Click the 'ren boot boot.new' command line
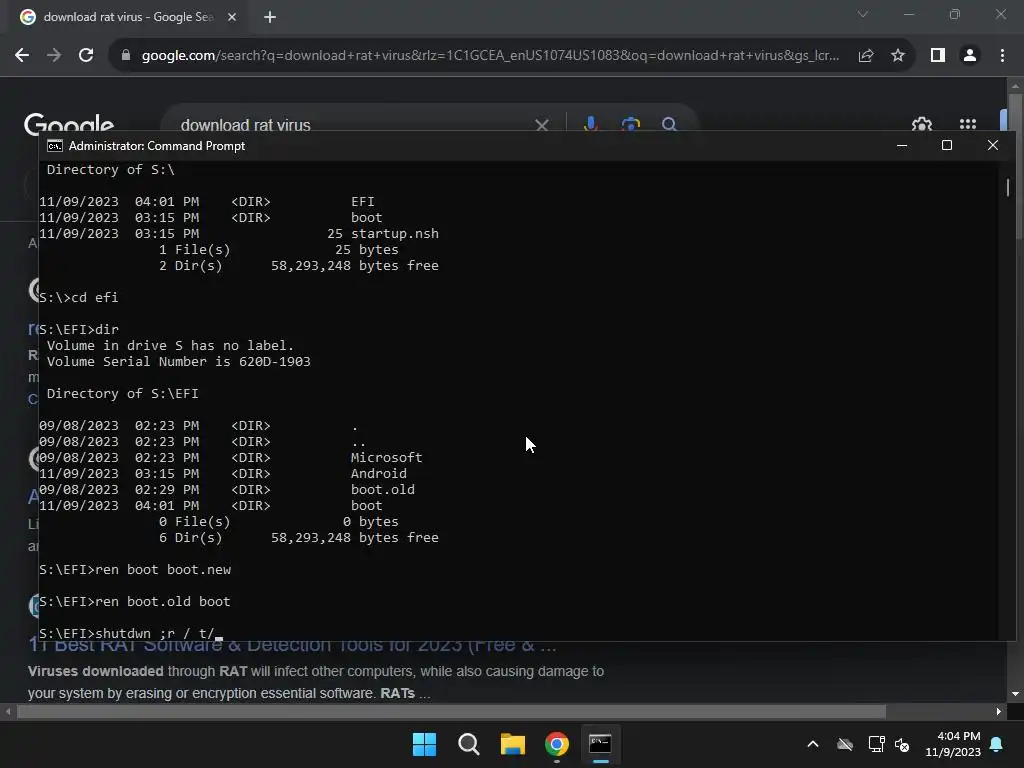 (135, 569)
